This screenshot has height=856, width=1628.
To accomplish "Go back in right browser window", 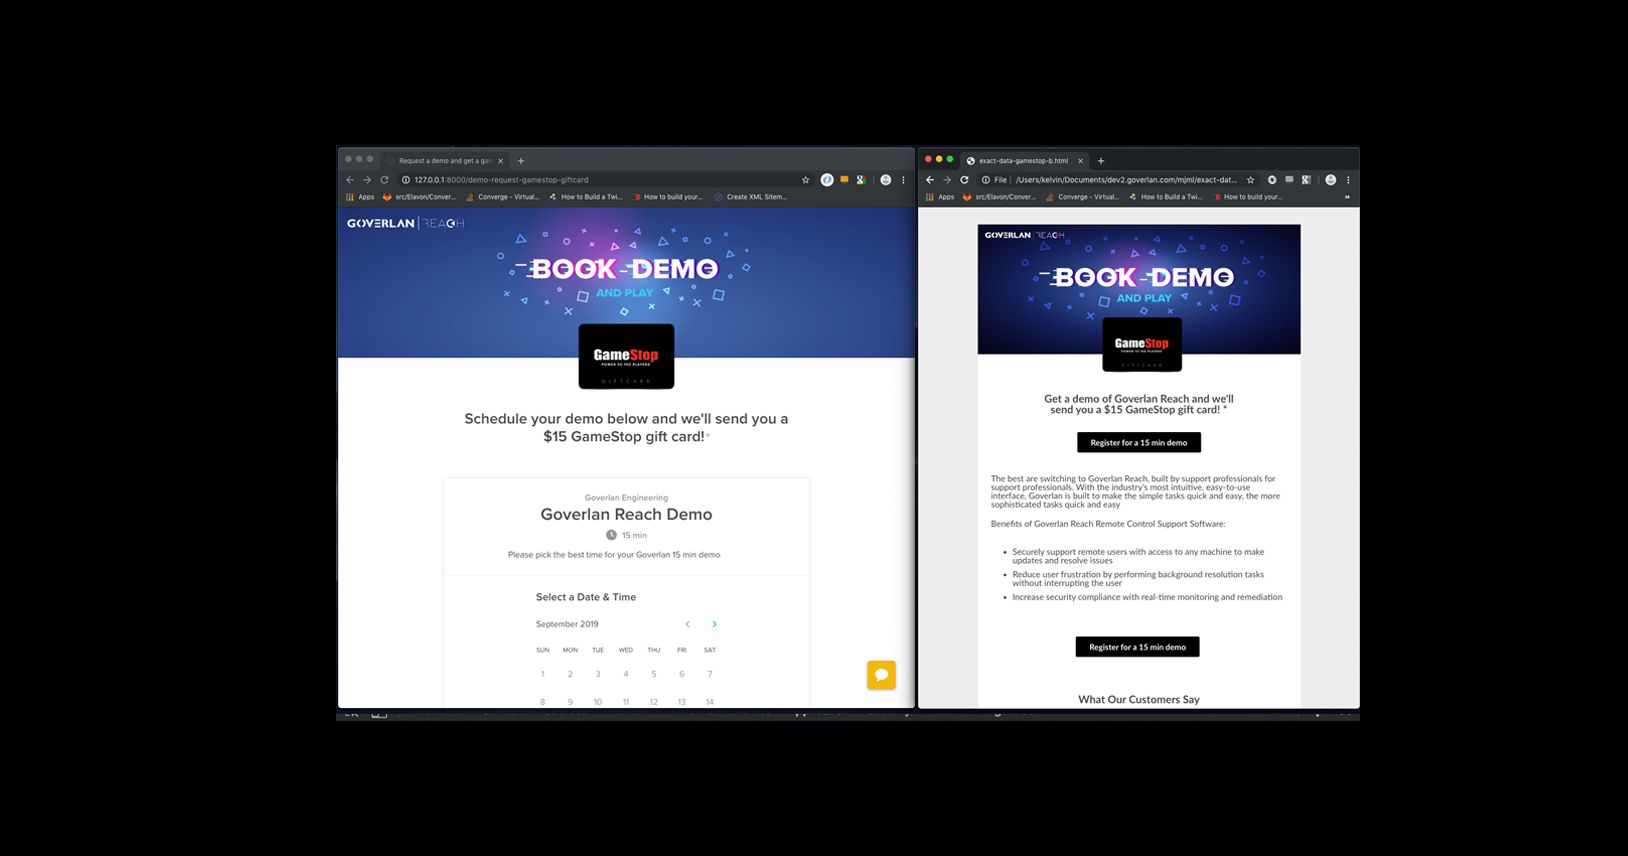I will [x=930, y=180].
